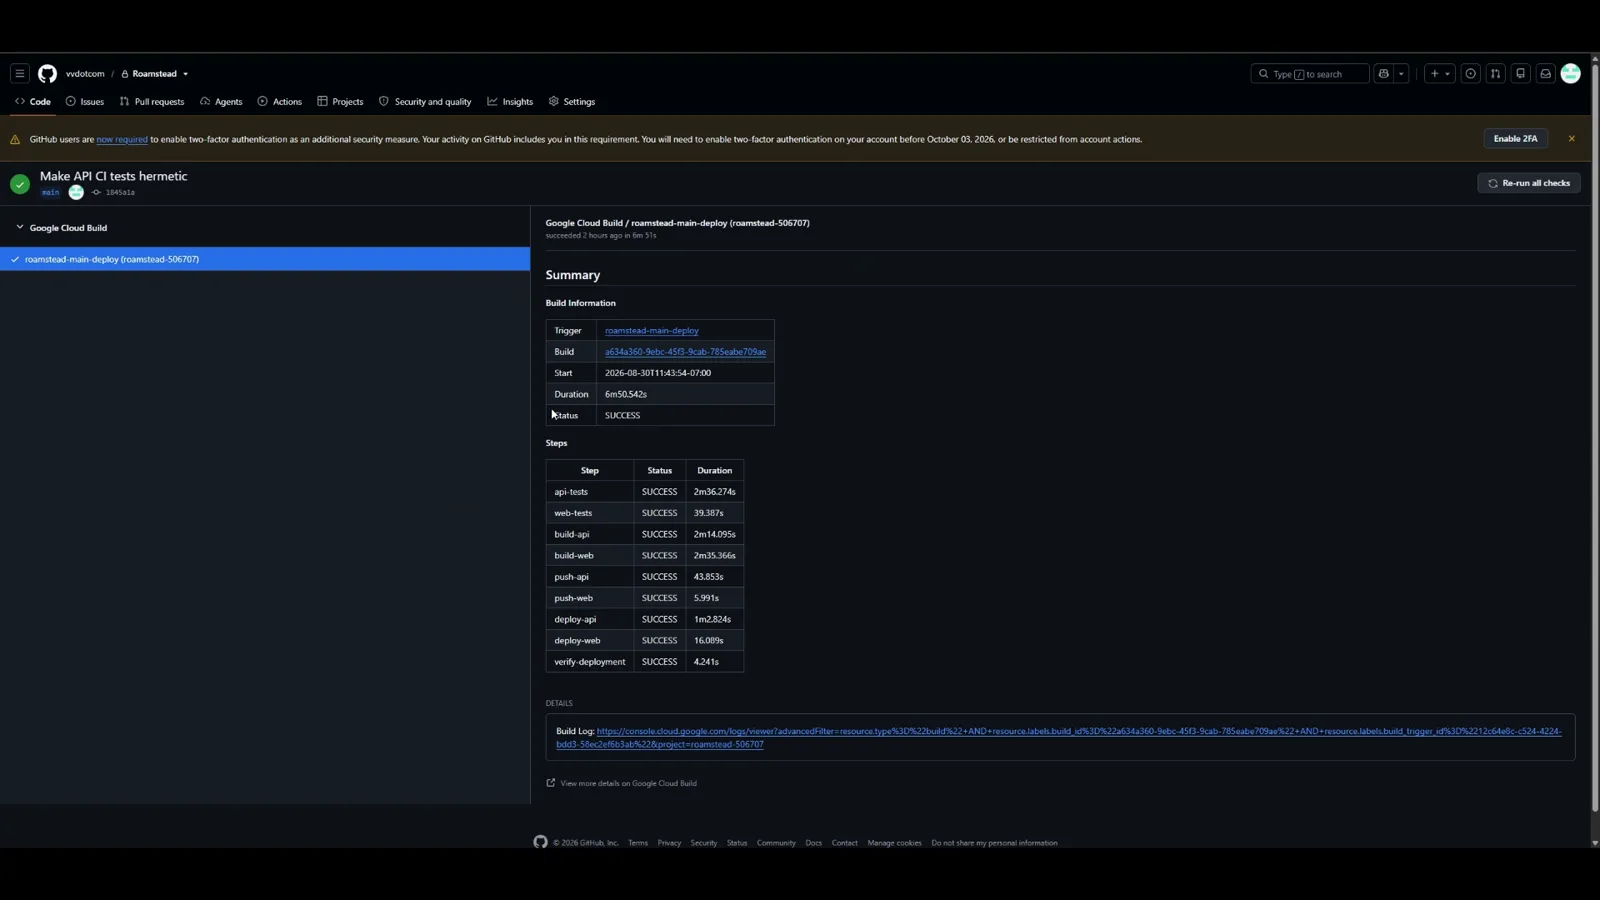
Task: Select the roamstead-main-deploy check row
Action: click(265, 260)
